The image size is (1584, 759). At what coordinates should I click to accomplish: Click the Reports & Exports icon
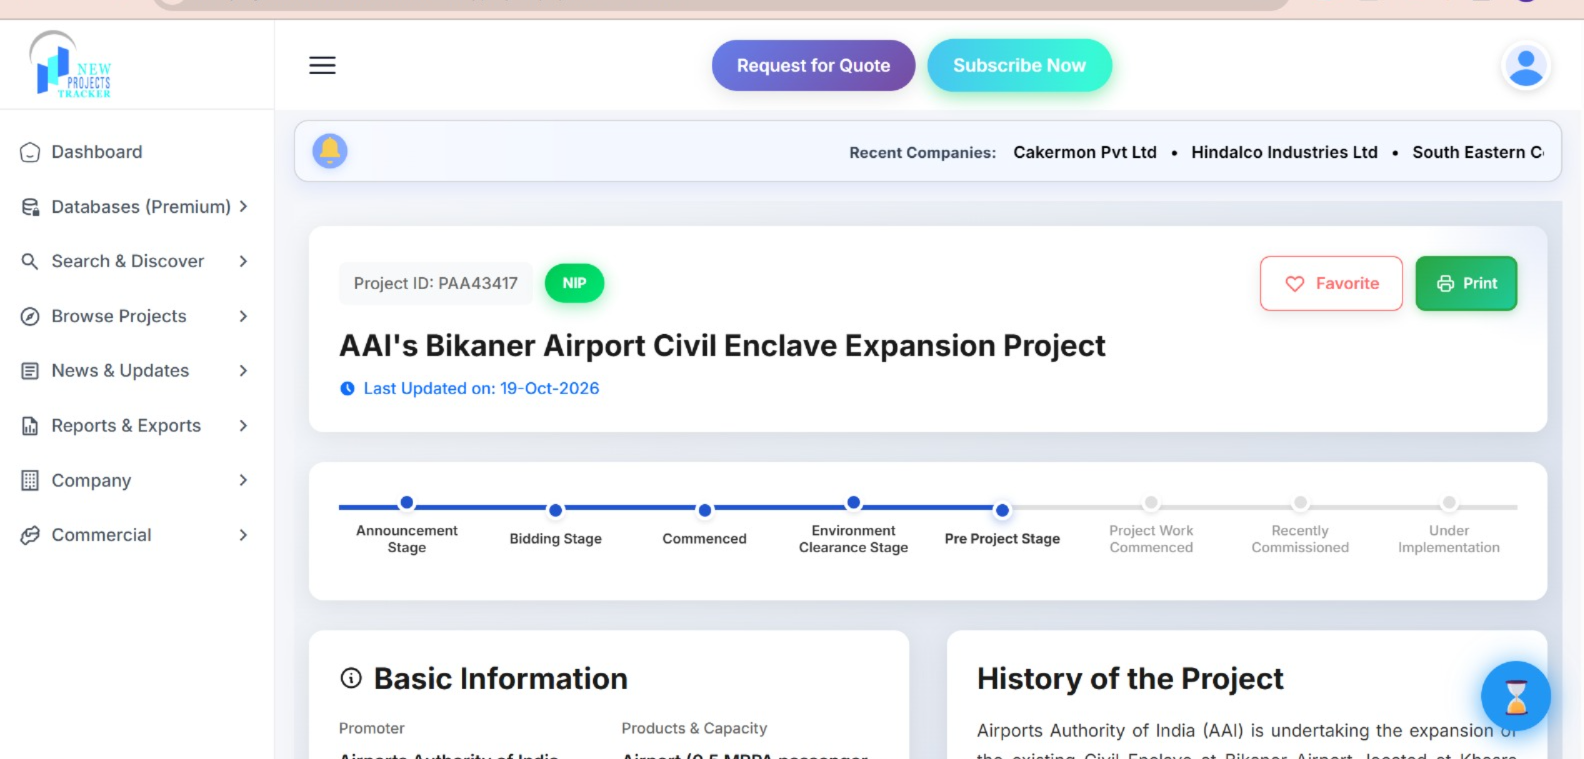point(30,426)
